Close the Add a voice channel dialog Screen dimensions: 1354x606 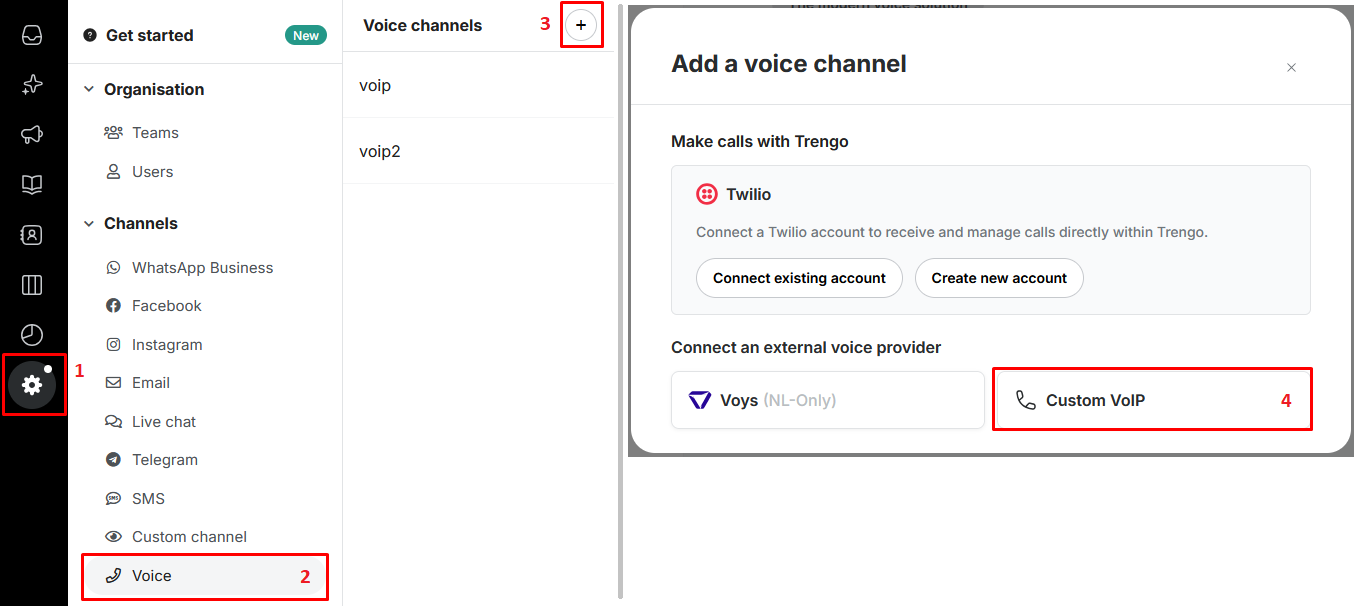pos(1291,68)
